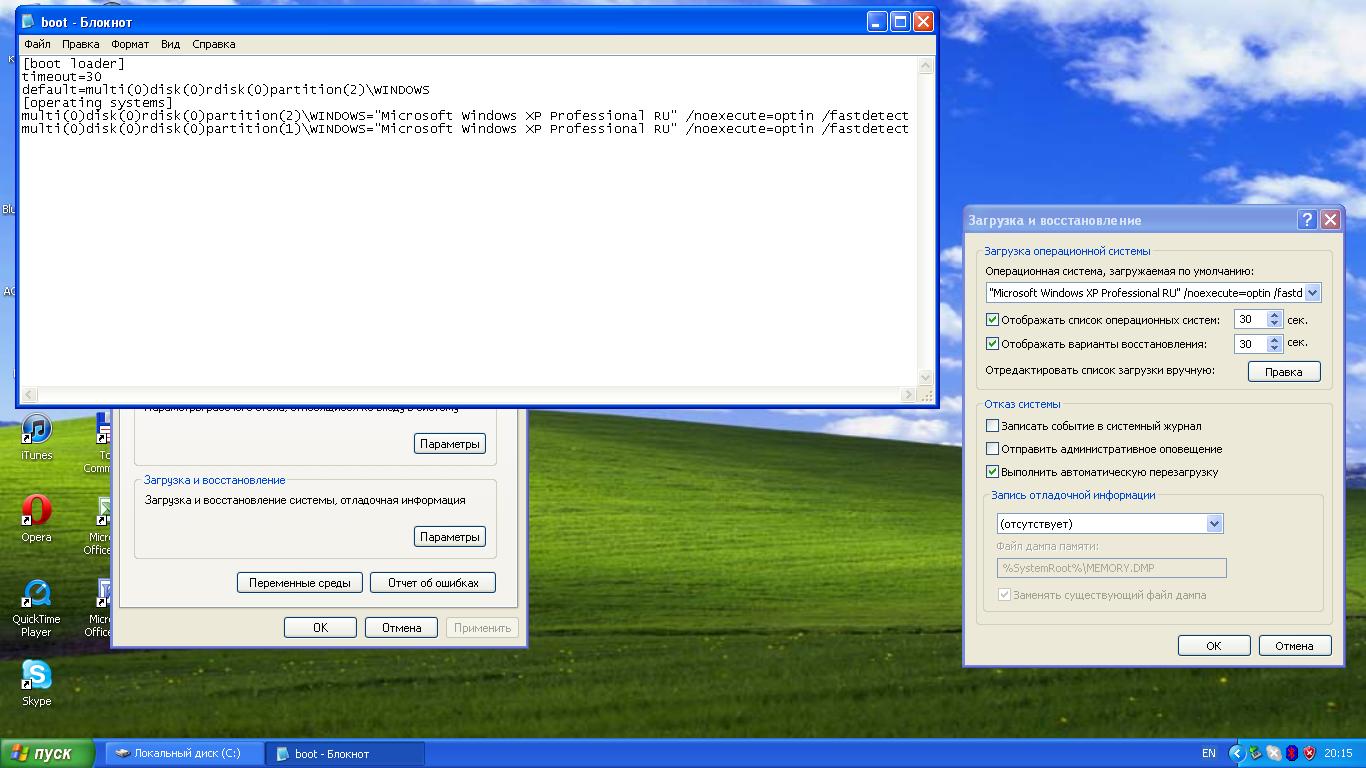This screenshot has width=1366, height=768.
Task: Select the Opera desktop icon
Action: [36, 518]
